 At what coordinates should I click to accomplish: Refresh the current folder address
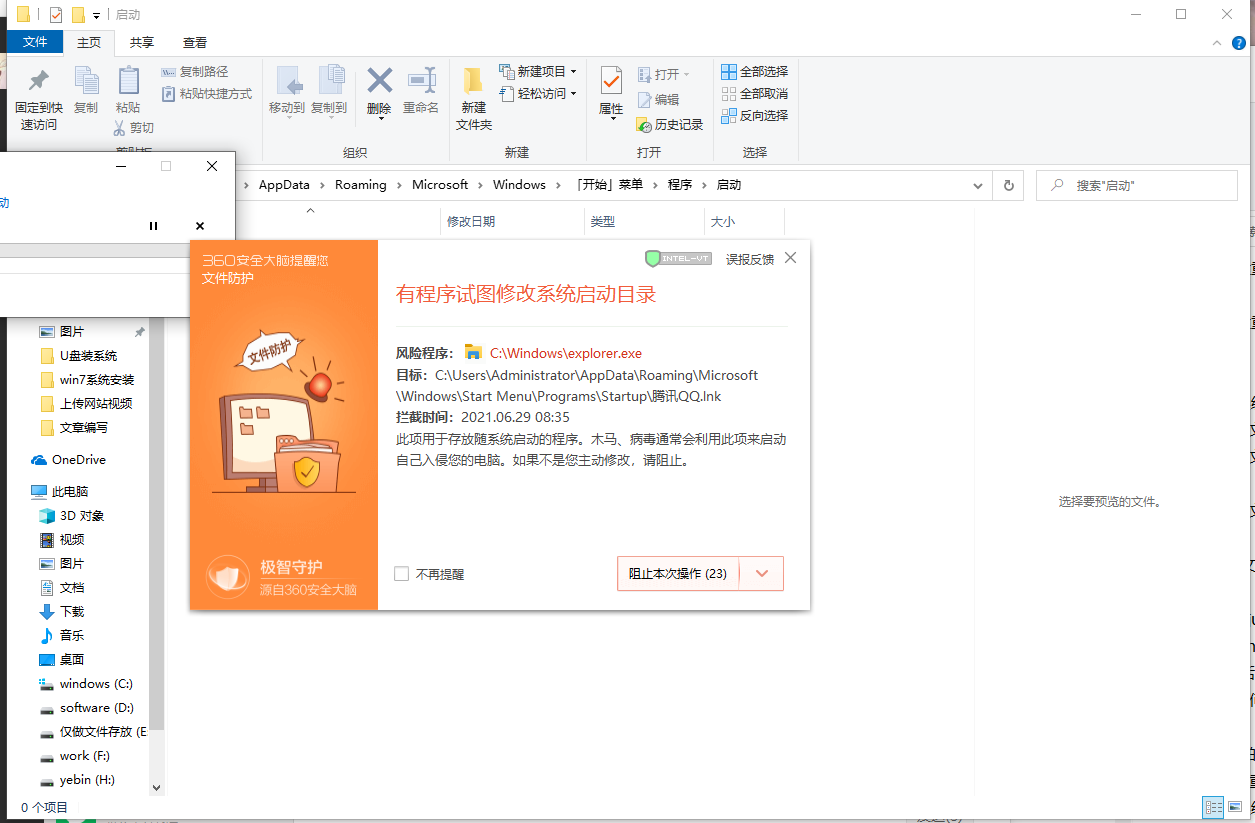pos(1008,185)
